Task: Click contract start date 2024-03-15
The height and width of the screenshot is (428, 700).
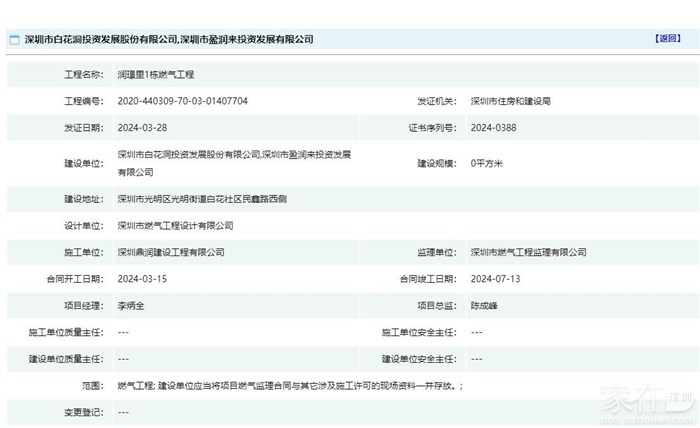Action: [x=144, y=279]
